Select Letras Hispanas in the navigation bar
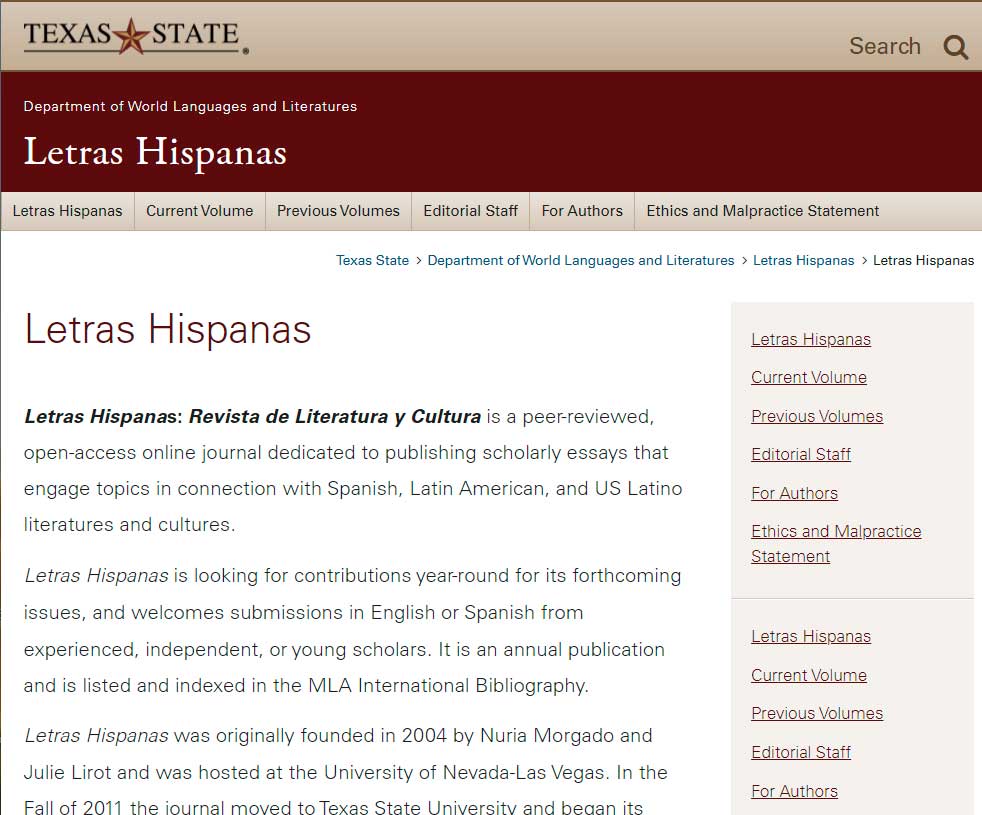The height and width of the screenshot is (815, 982). click(x=68, y=211)
